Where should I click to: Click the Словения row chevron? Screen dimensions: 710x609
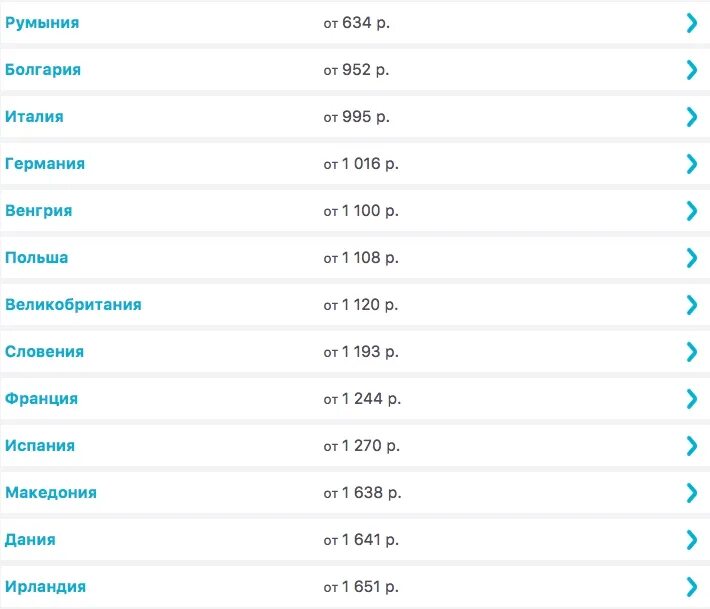click(691, 352)
